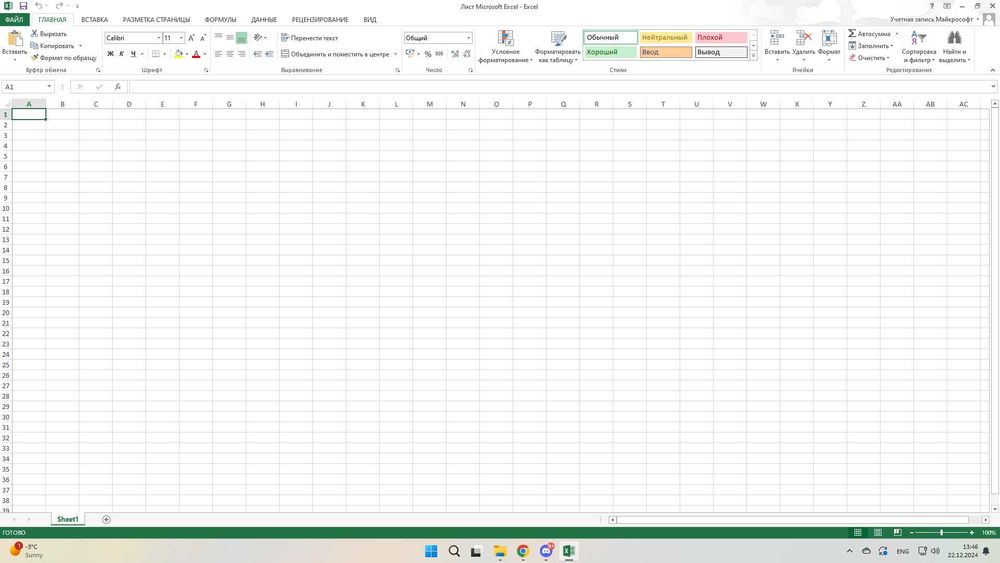Pick yellow fill color bucket

pos(179,54)
